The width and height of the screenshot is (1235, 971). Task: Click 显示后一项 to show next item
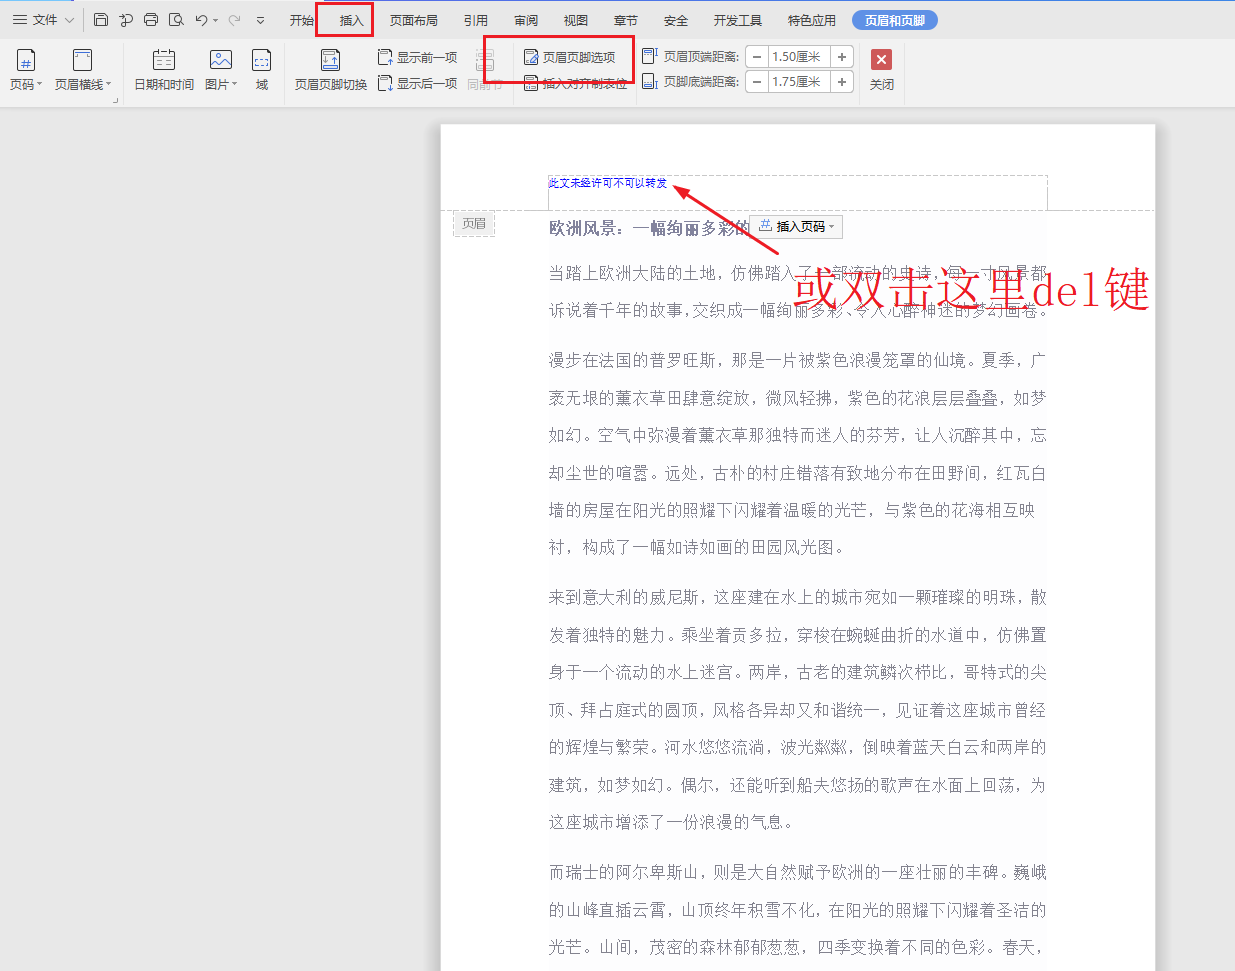pyautogui.click(x=418, y=83)
